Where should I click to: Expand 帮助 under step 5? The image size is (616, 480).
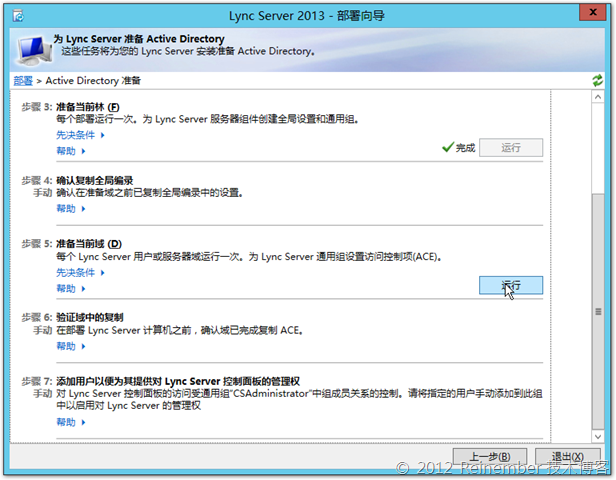pyautogui.click(x=71, y=289)
